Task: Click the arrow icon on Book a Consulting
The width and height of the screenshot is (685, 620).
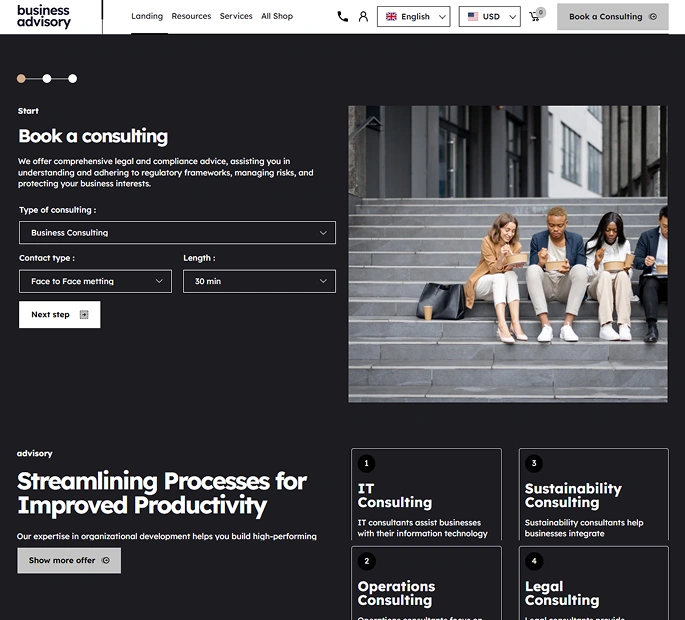Action: (x=653, y=17)
